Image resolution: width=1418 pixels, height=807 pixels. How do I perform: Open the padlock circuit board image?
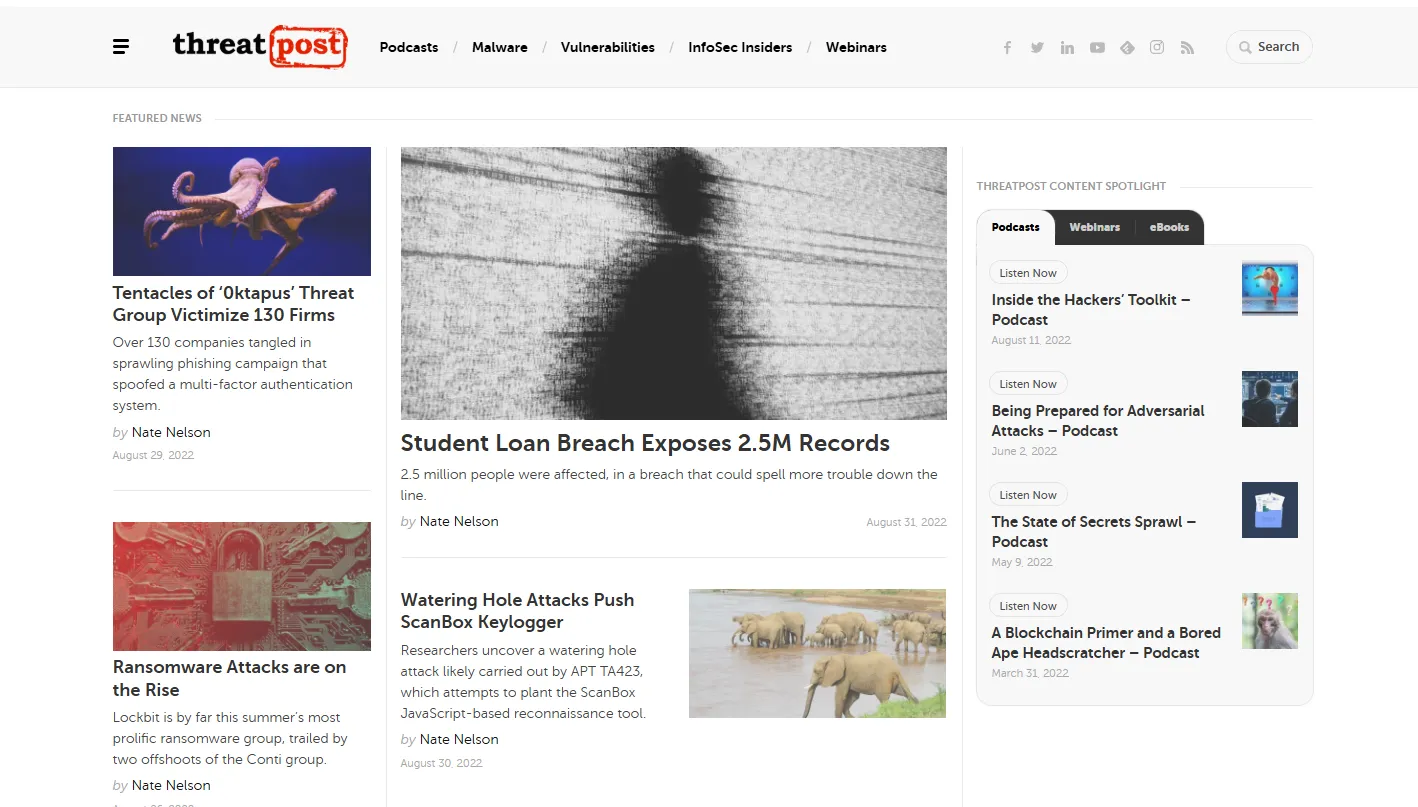point(242,586)
